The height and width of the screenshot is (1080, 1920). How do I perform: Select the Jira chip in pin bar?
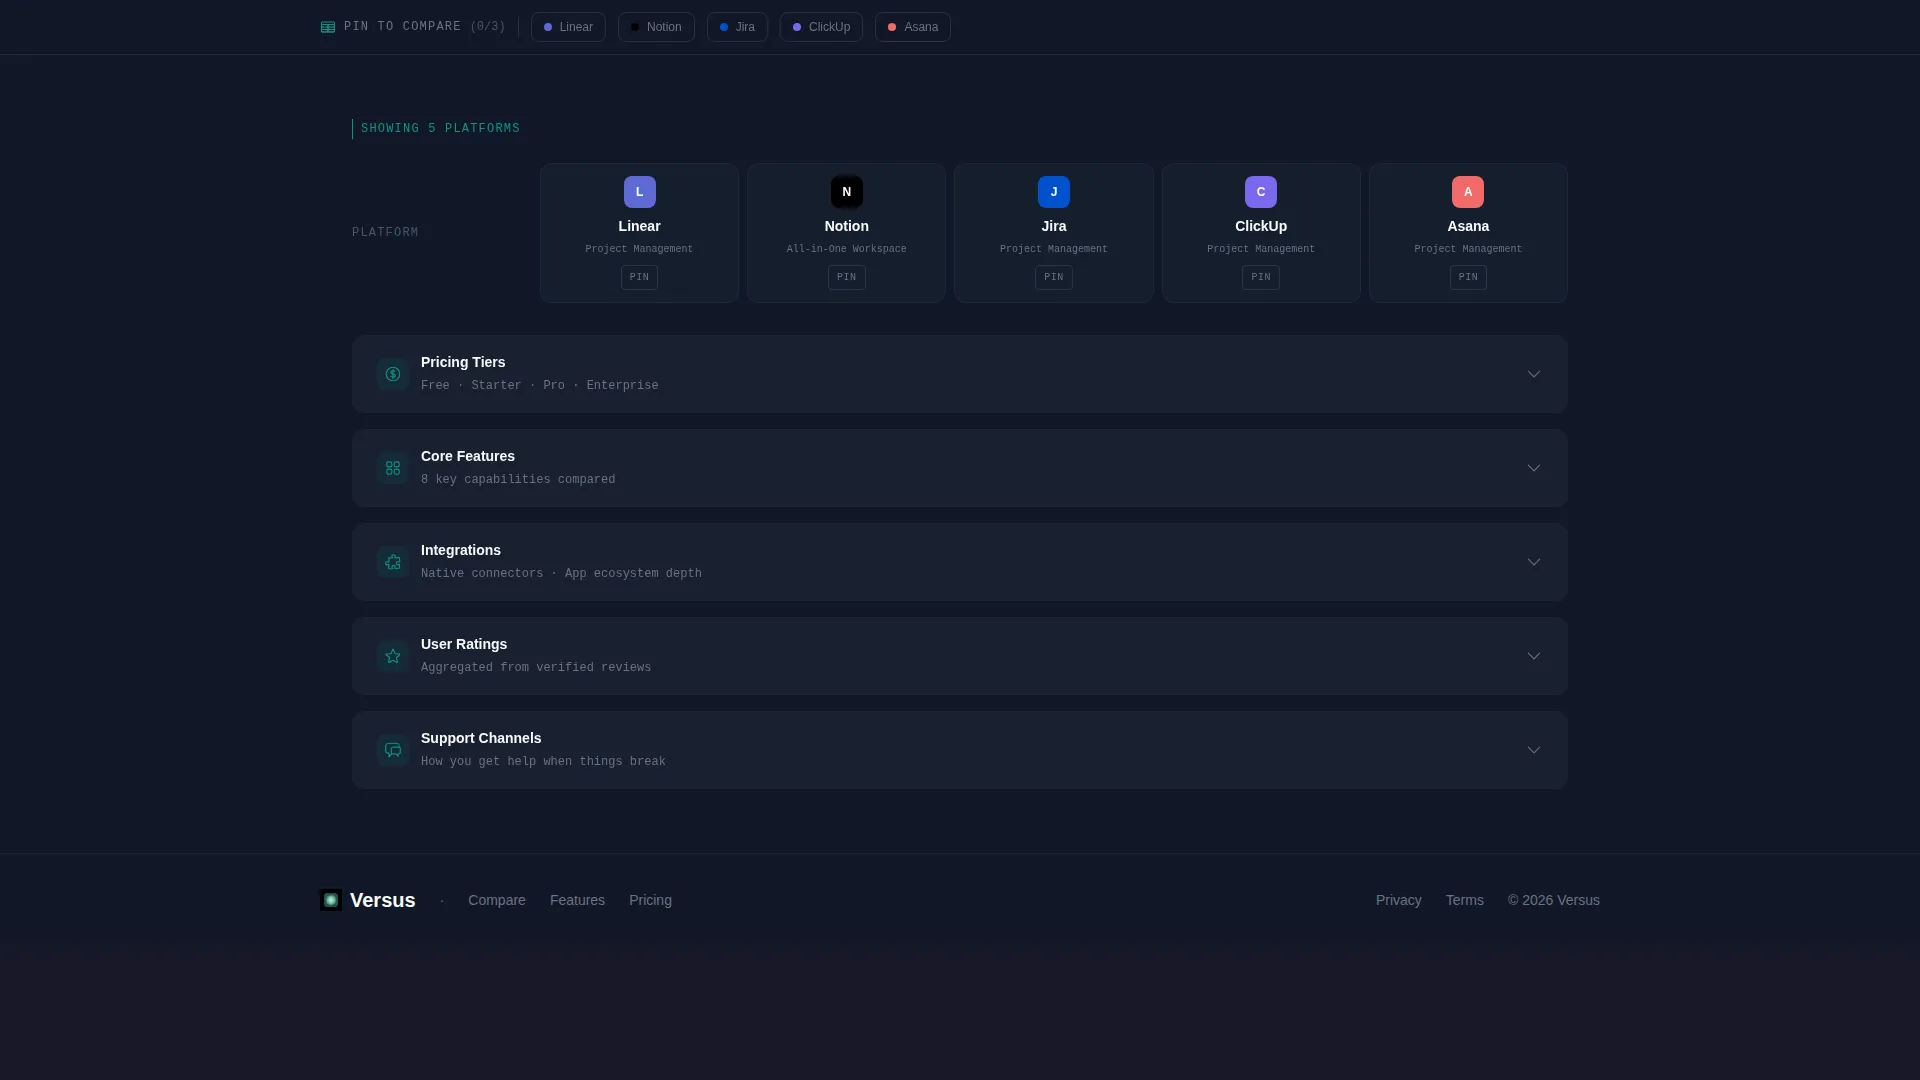(737, 27)
